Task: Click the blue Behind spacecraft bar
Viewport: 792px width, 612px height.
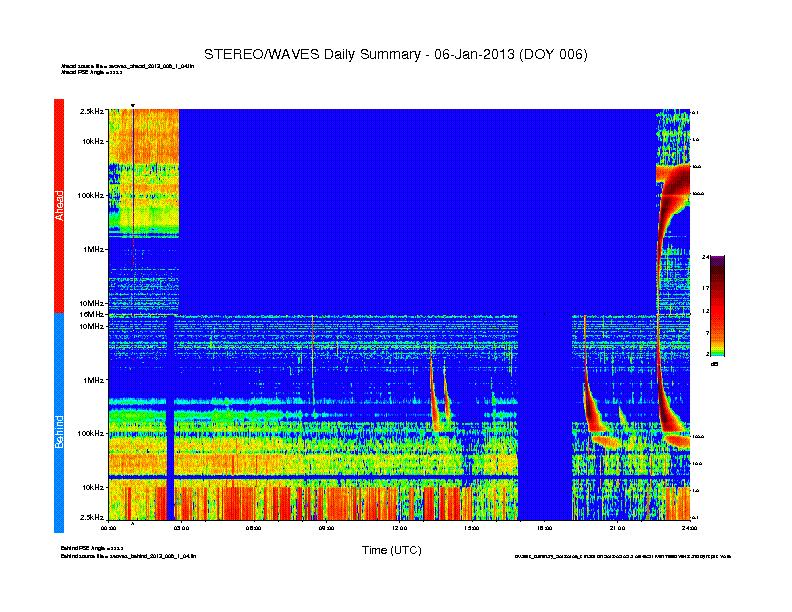Action: [59, 423]
